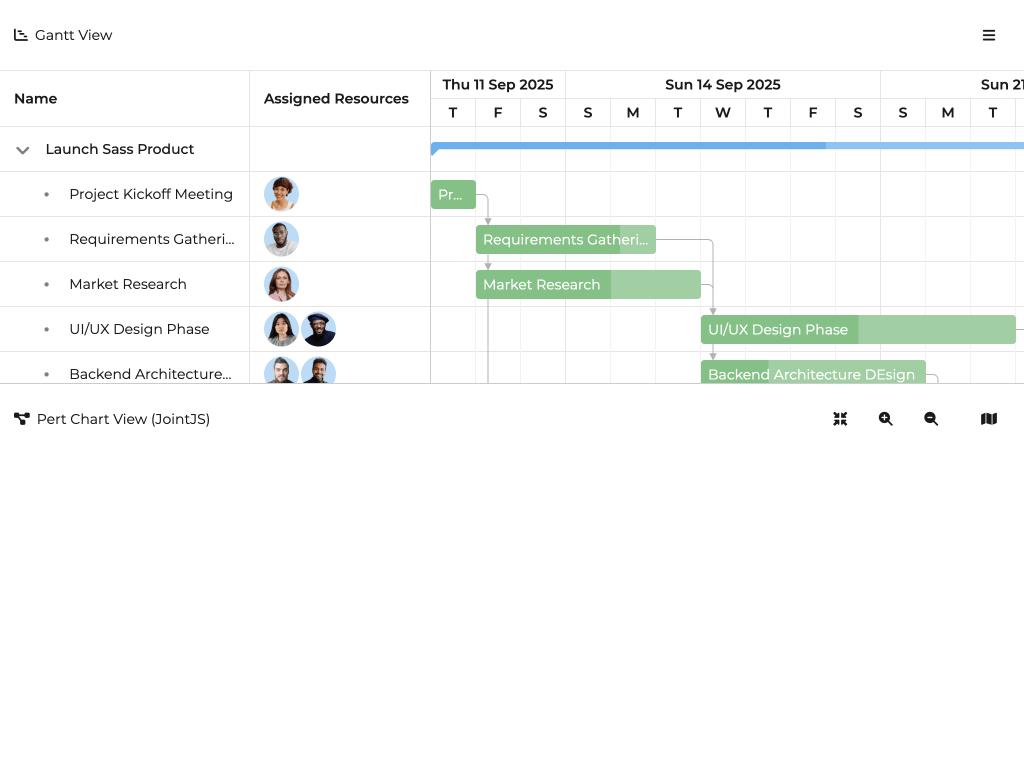Select the Requirements Gathering task bar
The height and width of the screenshot is (768, 1024).
566,239
